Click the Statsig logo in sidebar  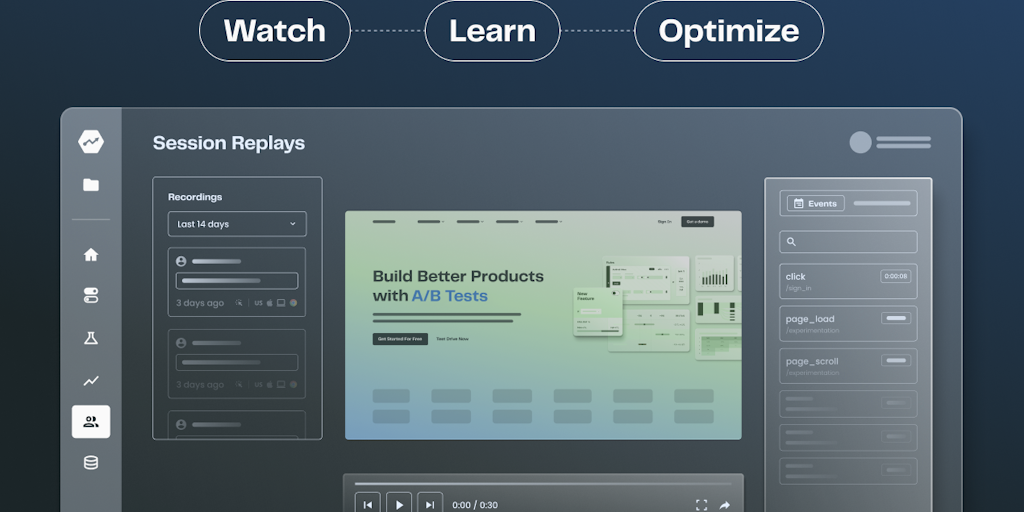pyautogui.click(x=91, y=142)
